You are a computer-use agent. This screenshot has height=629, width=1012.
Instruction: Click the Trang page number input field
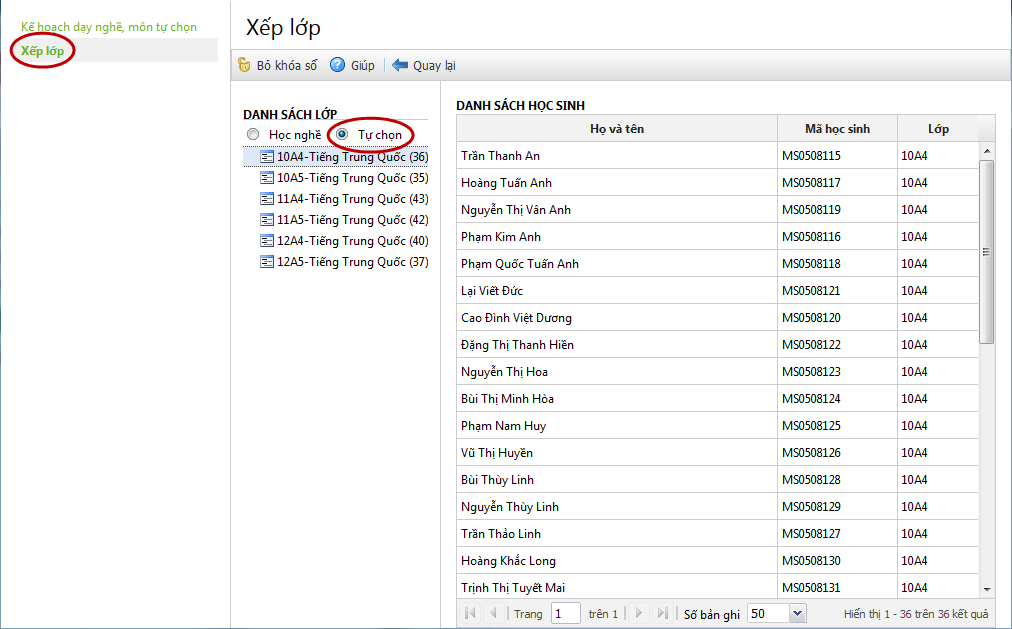point(565,613)
